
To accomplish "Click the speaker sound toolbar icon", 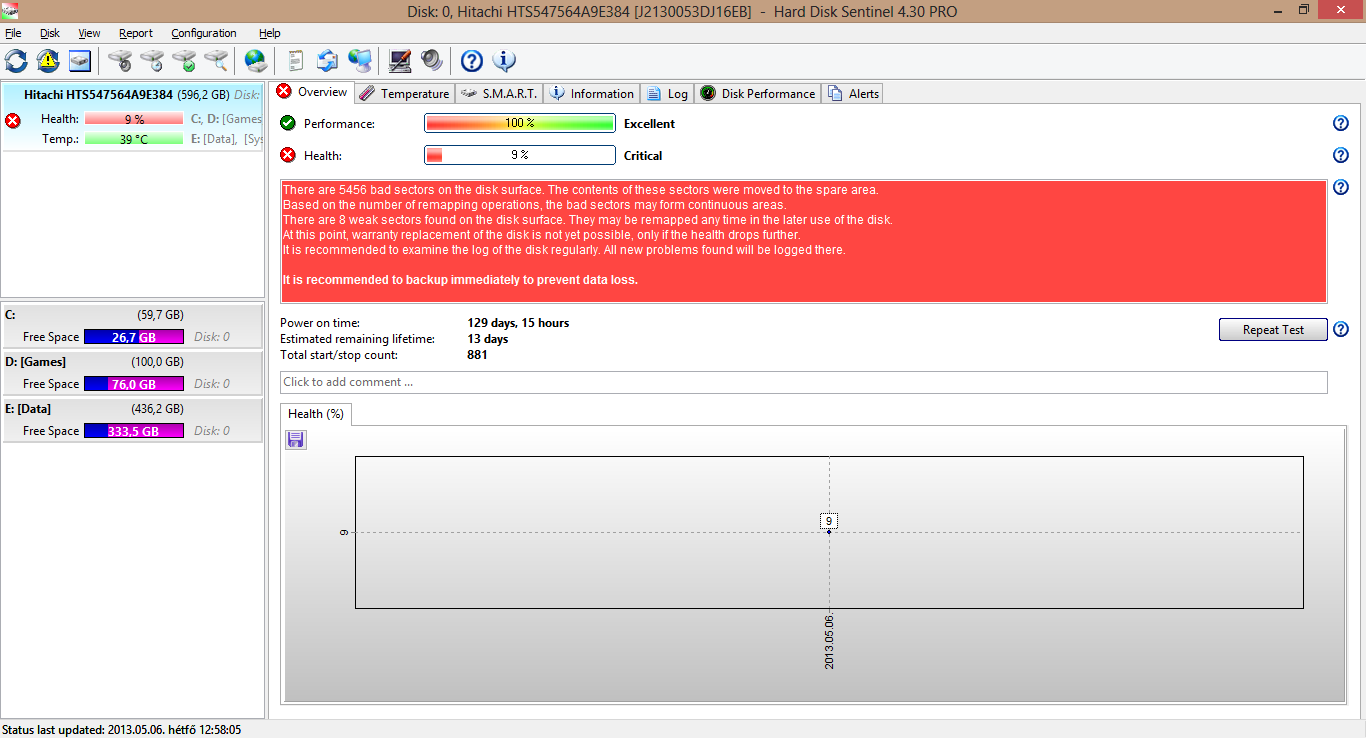I will 432,61.
